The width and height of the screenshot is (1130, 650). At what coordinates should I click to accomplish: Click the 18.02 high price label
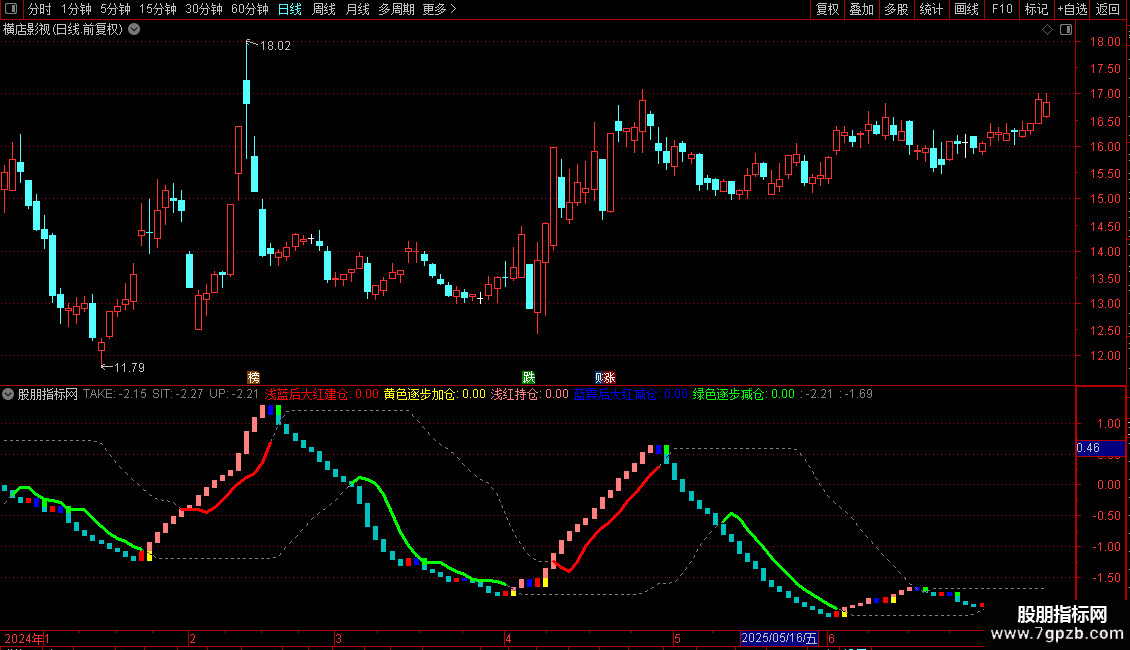[x=275, y=45]
